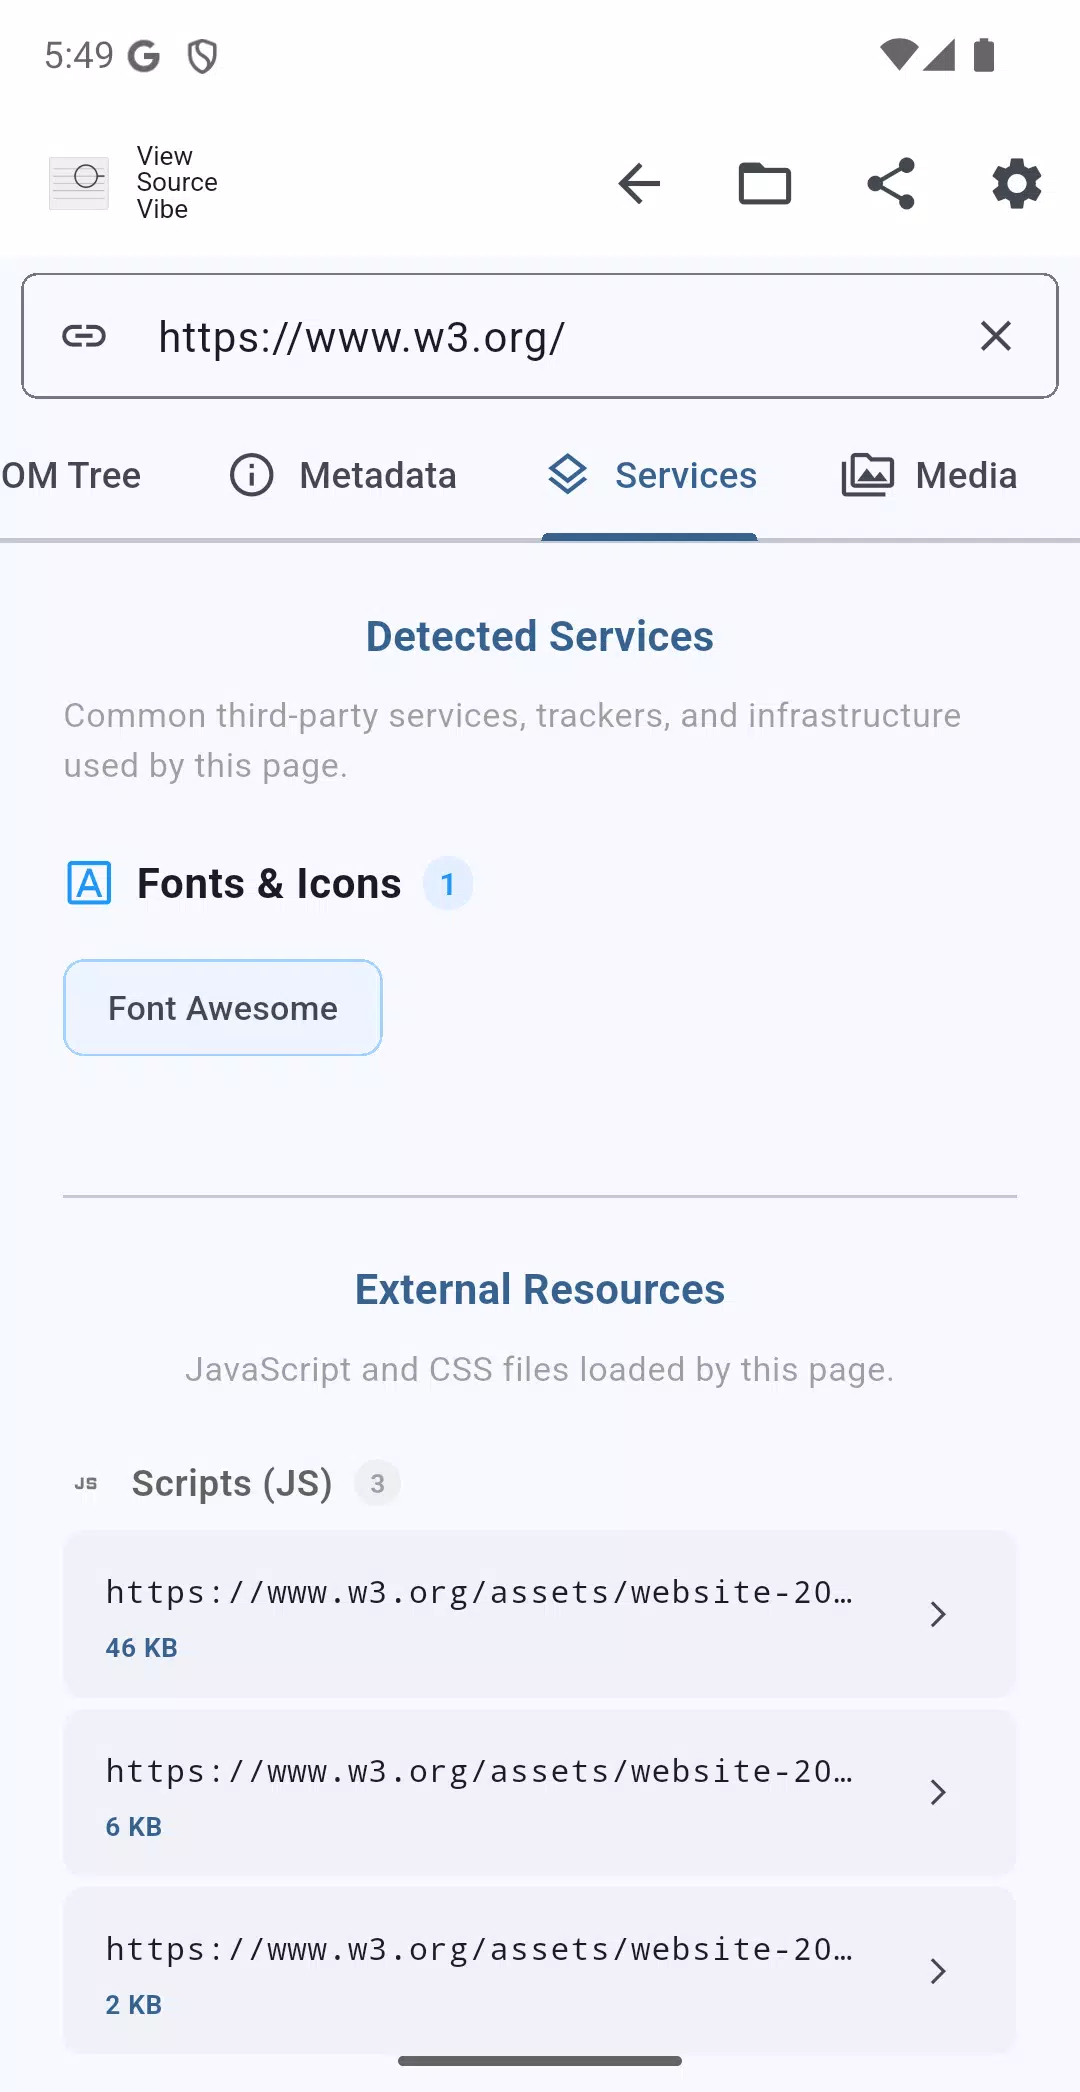Viewport: 1080px width, 2092px height.
Task: Expand the 6 KB script entry chevron
Action: 938,1792
